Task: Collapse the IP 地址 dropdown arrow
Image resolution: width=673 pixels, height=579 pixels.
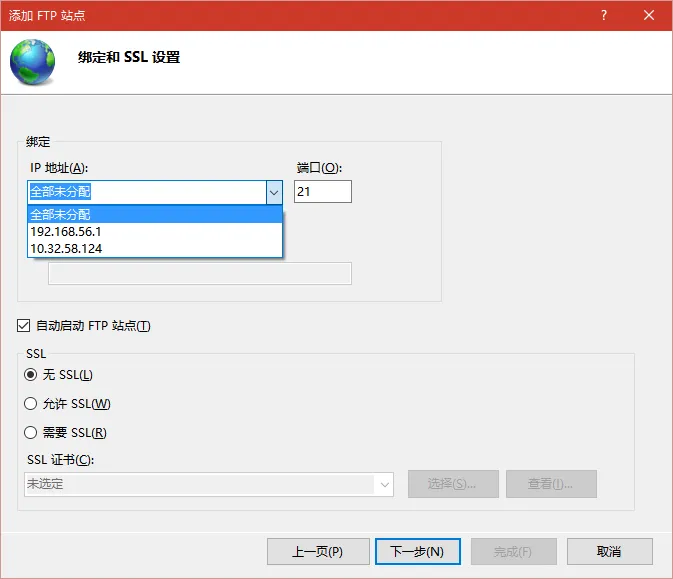Action: [274, 192]
